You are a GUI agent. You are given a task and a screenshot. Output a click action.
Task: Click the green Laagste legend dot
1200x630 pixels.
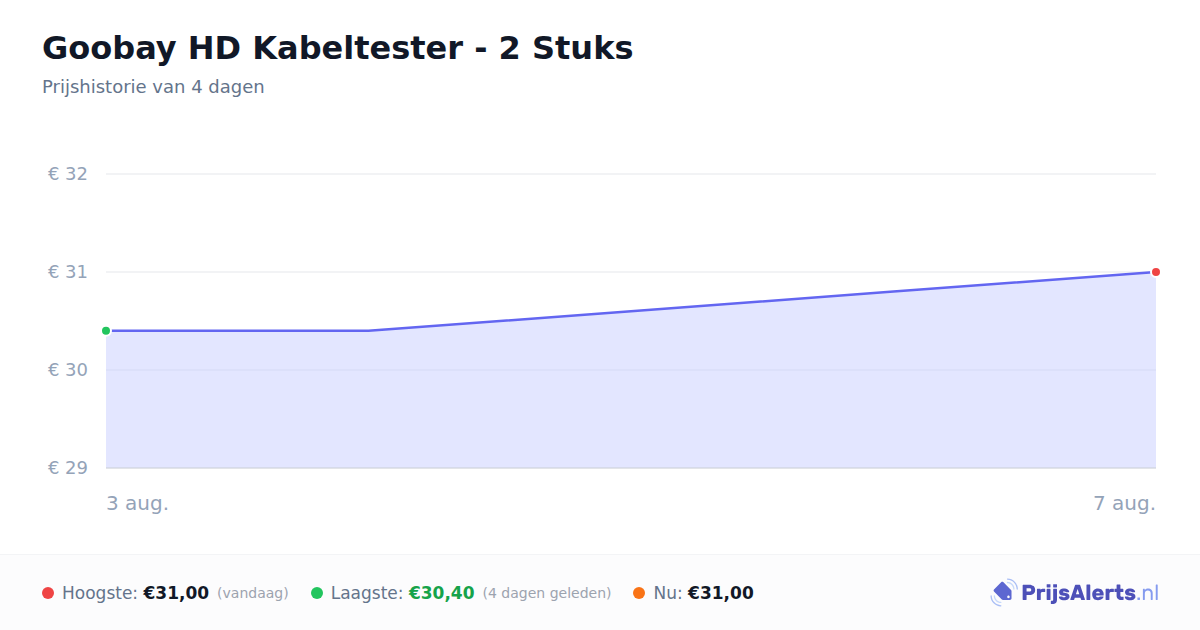coord(317,593)
